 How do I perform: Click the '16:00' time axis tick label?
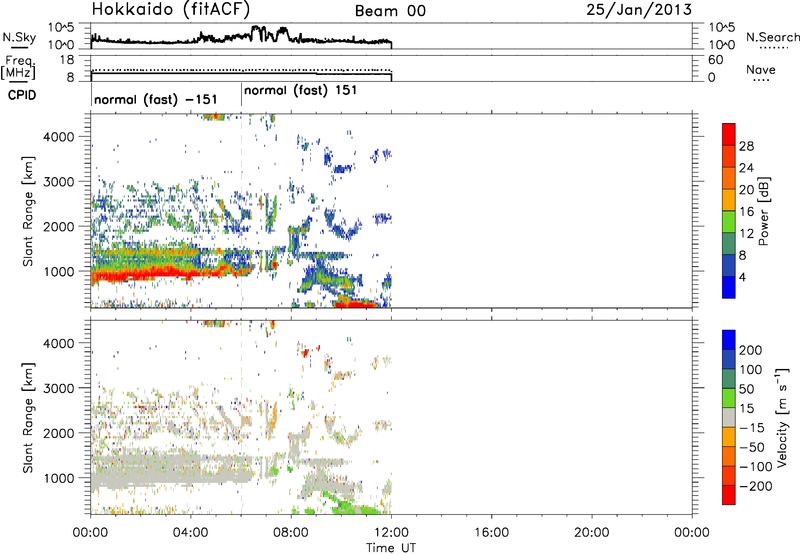click(491, 533)
